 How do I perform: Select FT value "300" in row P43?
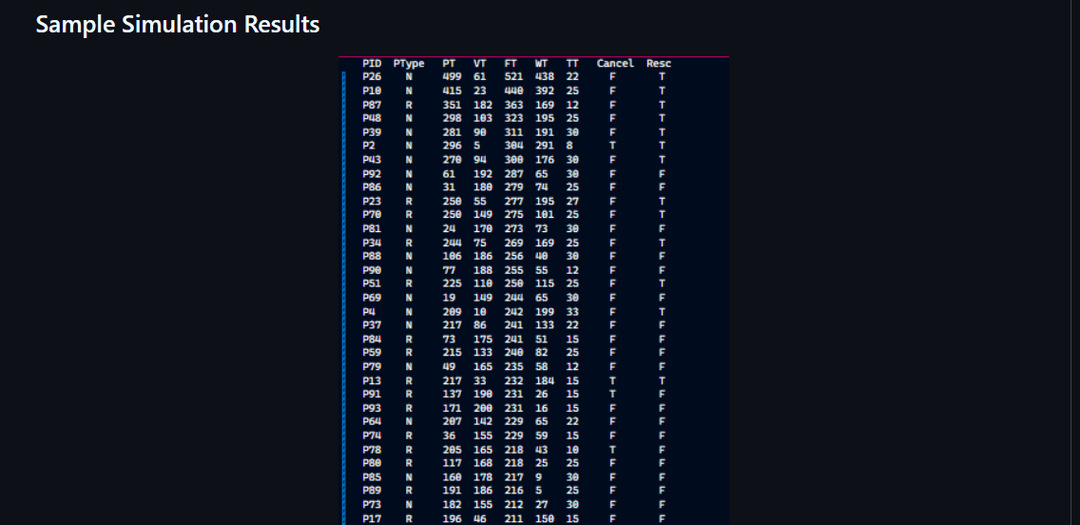coord(514,159)
